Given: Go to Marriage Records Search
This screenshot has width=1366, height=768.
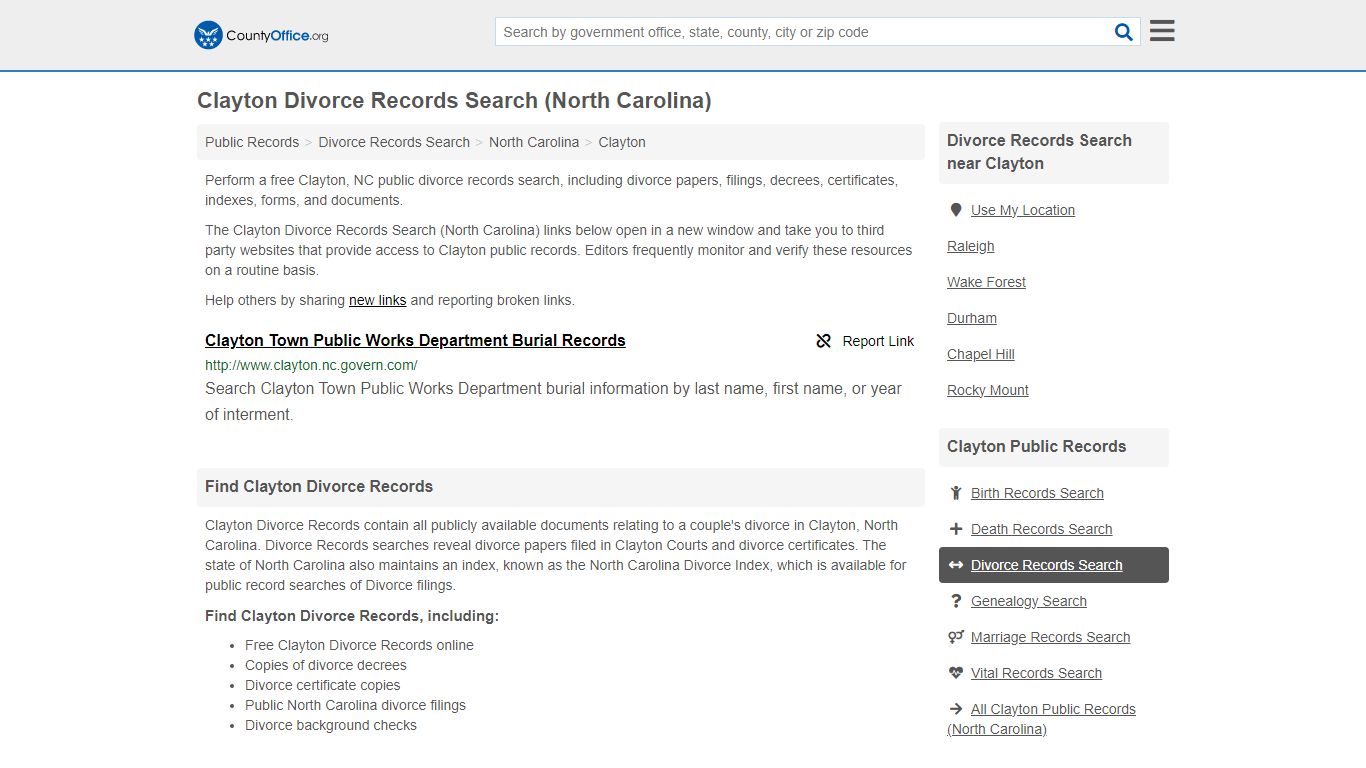Looking at the screenshot, I should pyautogui.click(x=1050, y=637).
